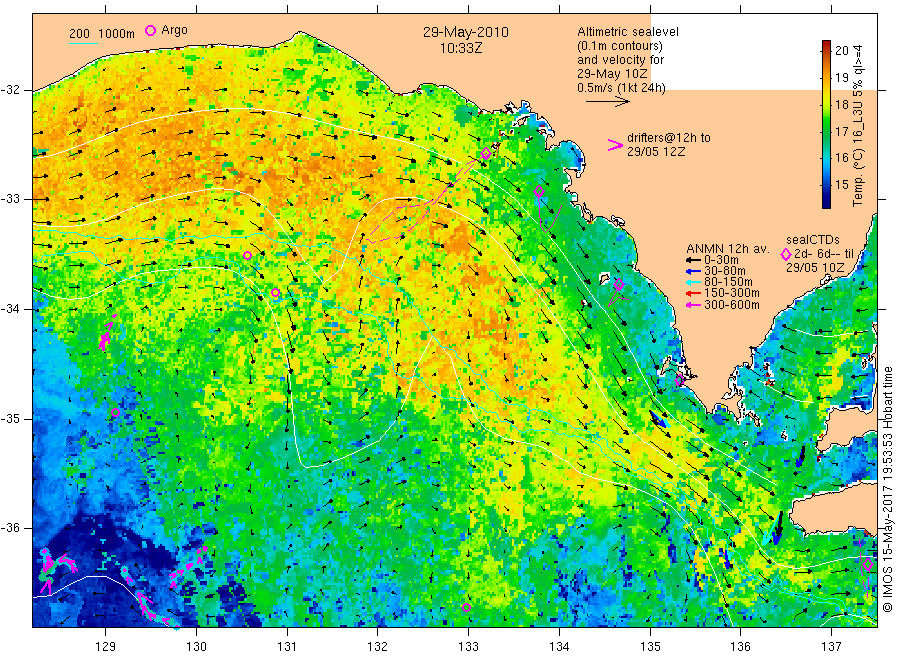The width and height of the screenshot is (900, 660).
Task: Click the 133 longitude axis label
Action: [x=468, y=647]
